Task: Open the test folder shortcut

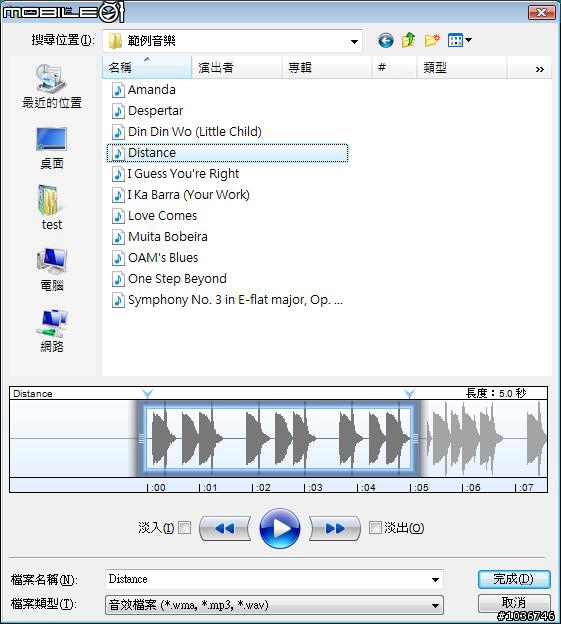Action: point(52,208)
